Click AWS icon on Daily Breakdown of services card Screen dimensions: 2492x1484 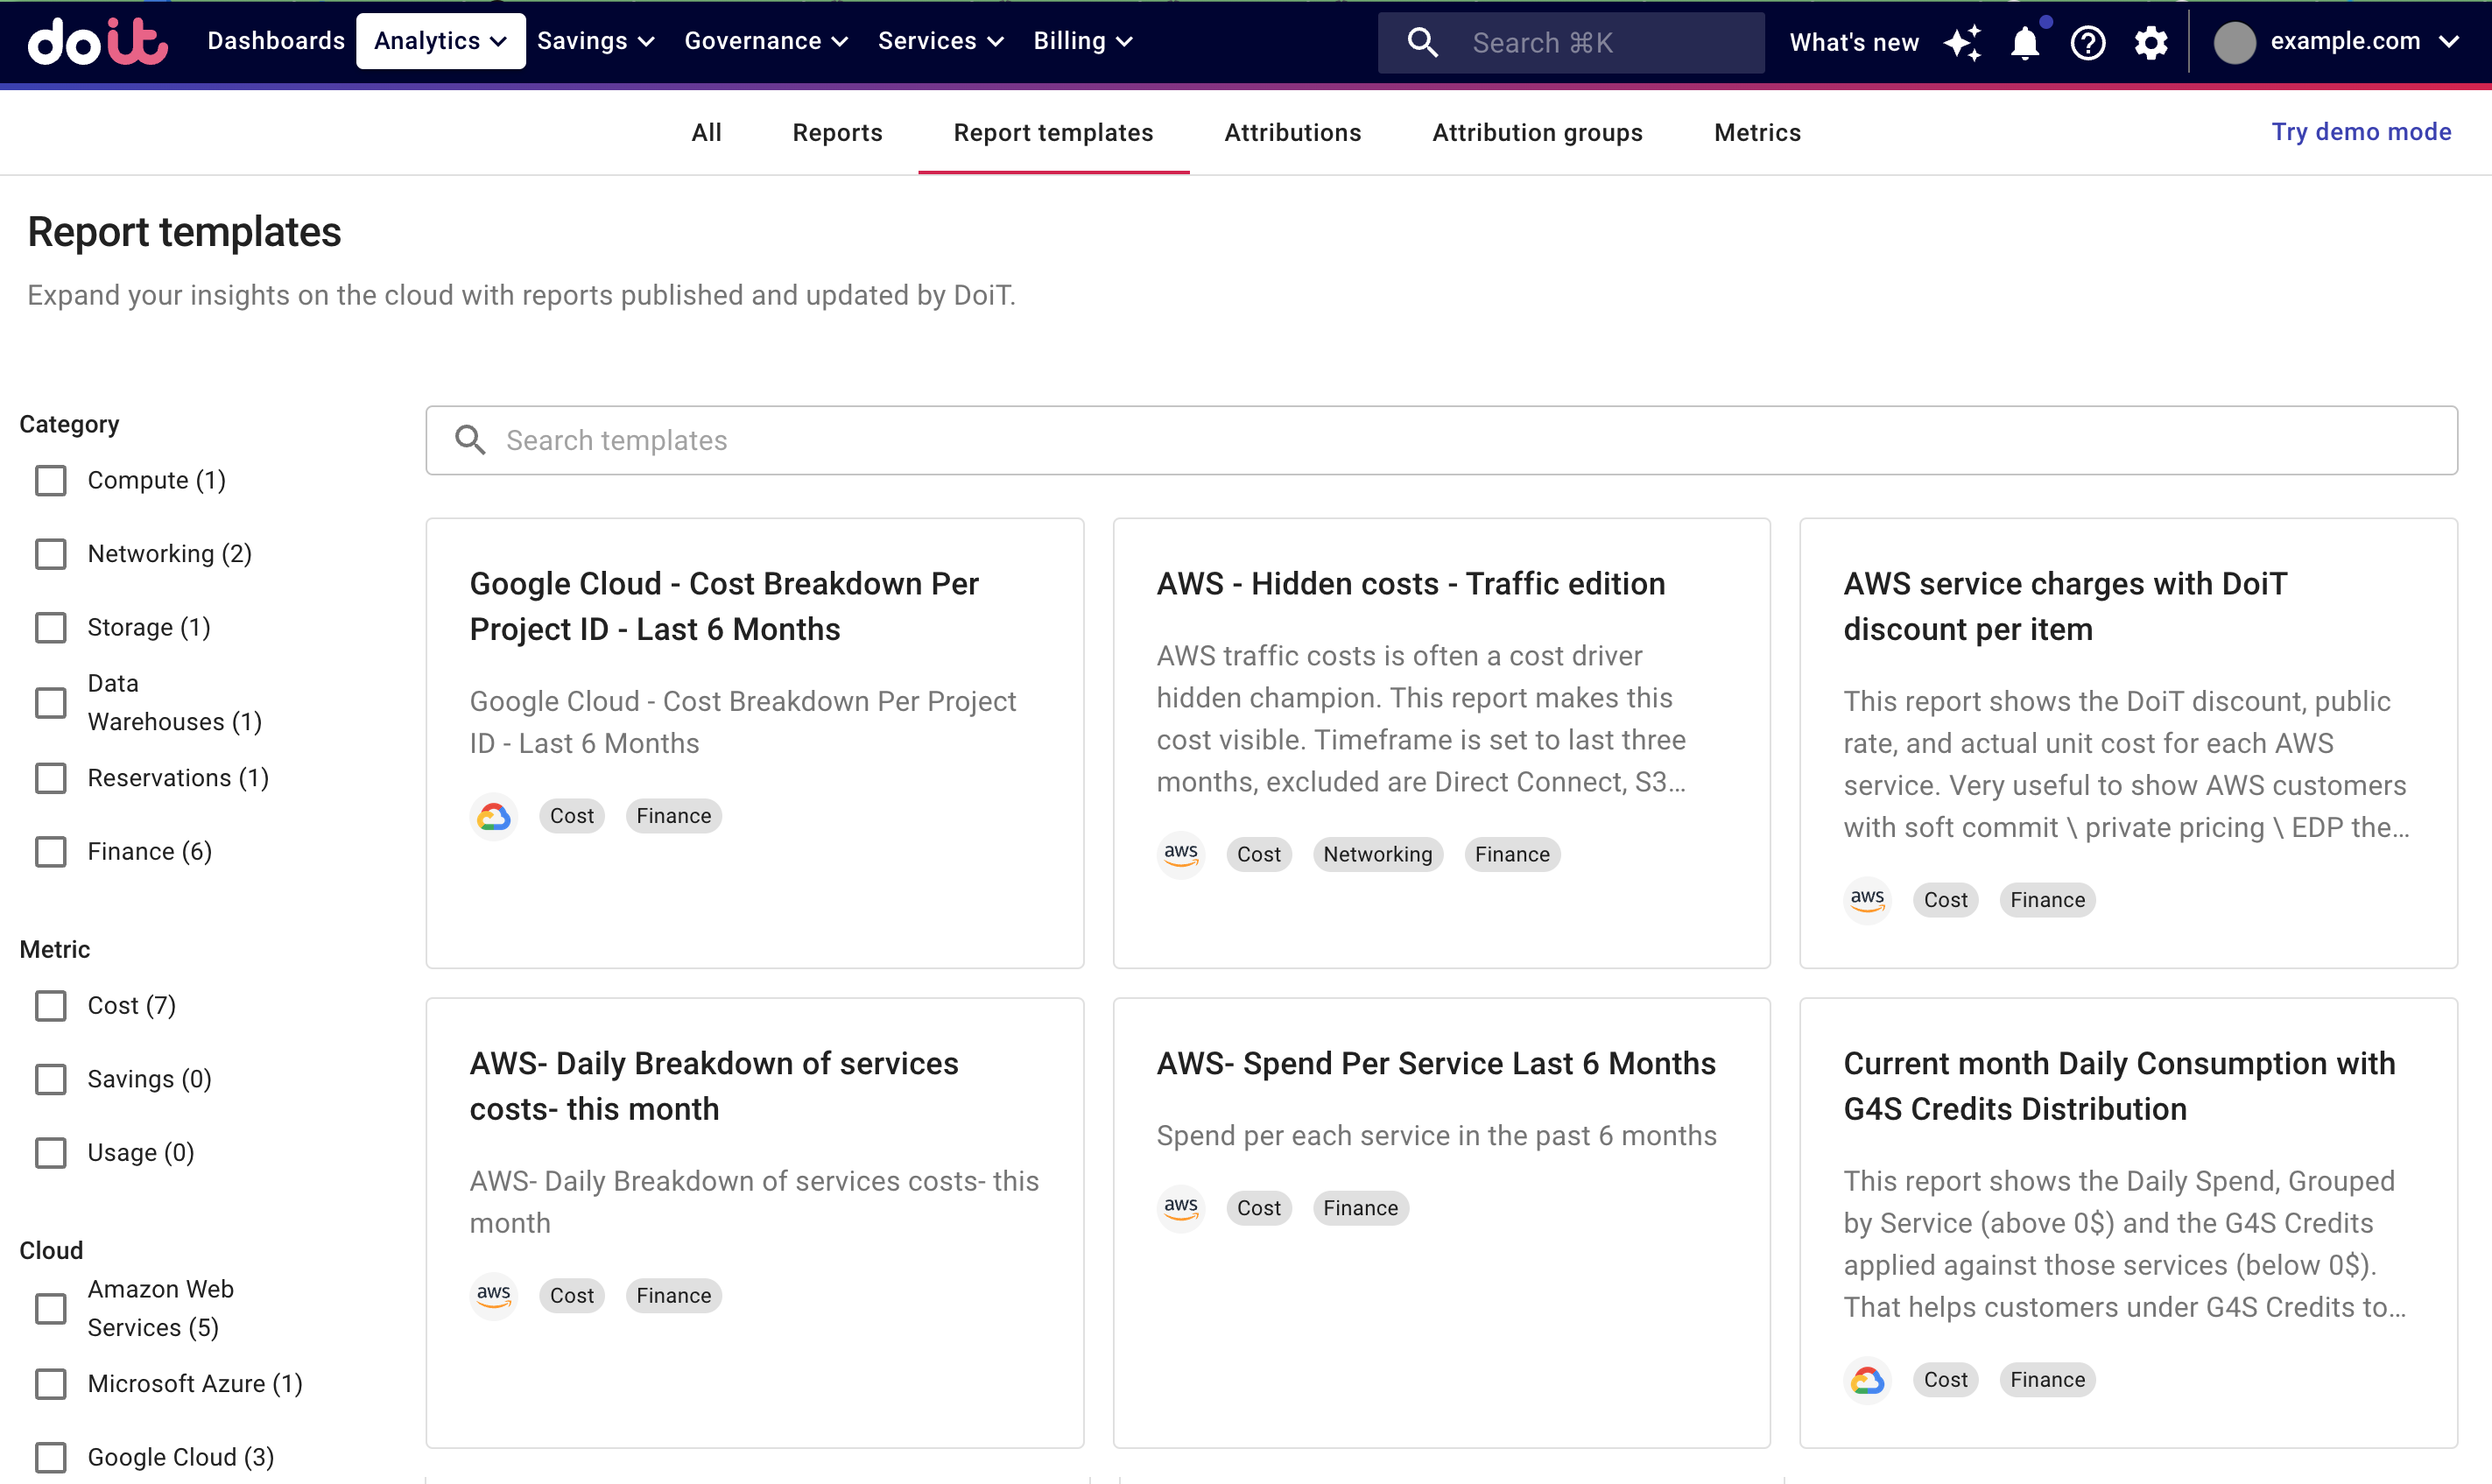tap(493, 1295)
